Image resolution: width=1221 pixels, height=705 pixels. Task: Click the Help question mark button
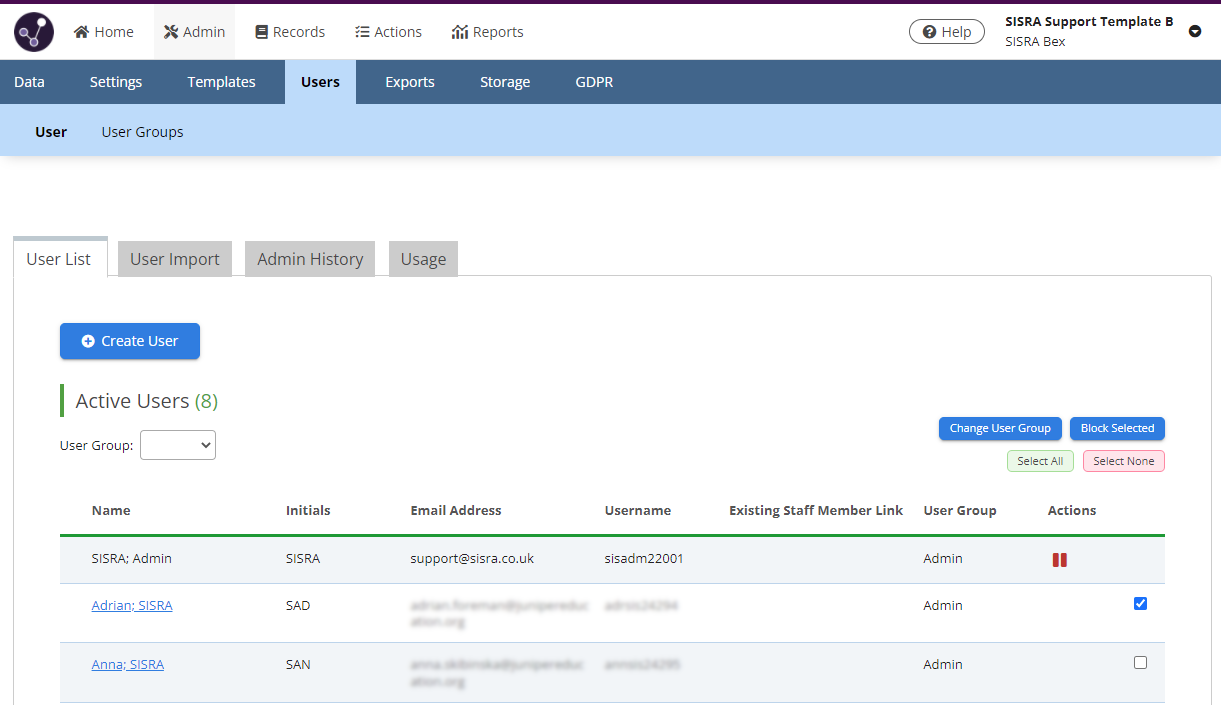[x=946, y=32]
